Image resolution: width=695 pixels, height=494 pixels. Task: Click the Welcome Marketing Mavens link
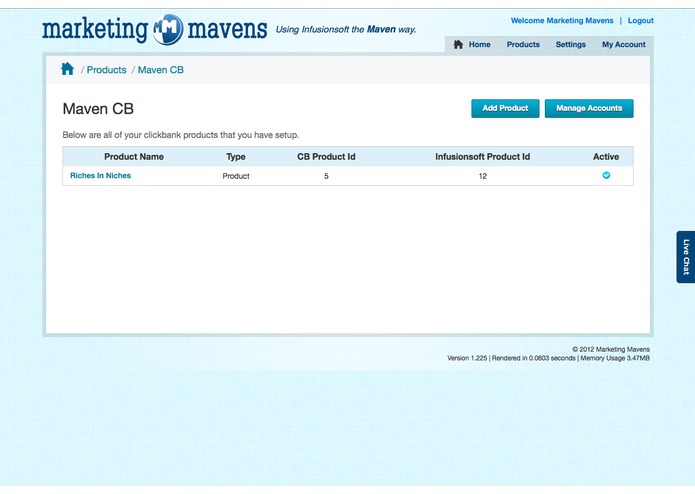tap(562, 20)
